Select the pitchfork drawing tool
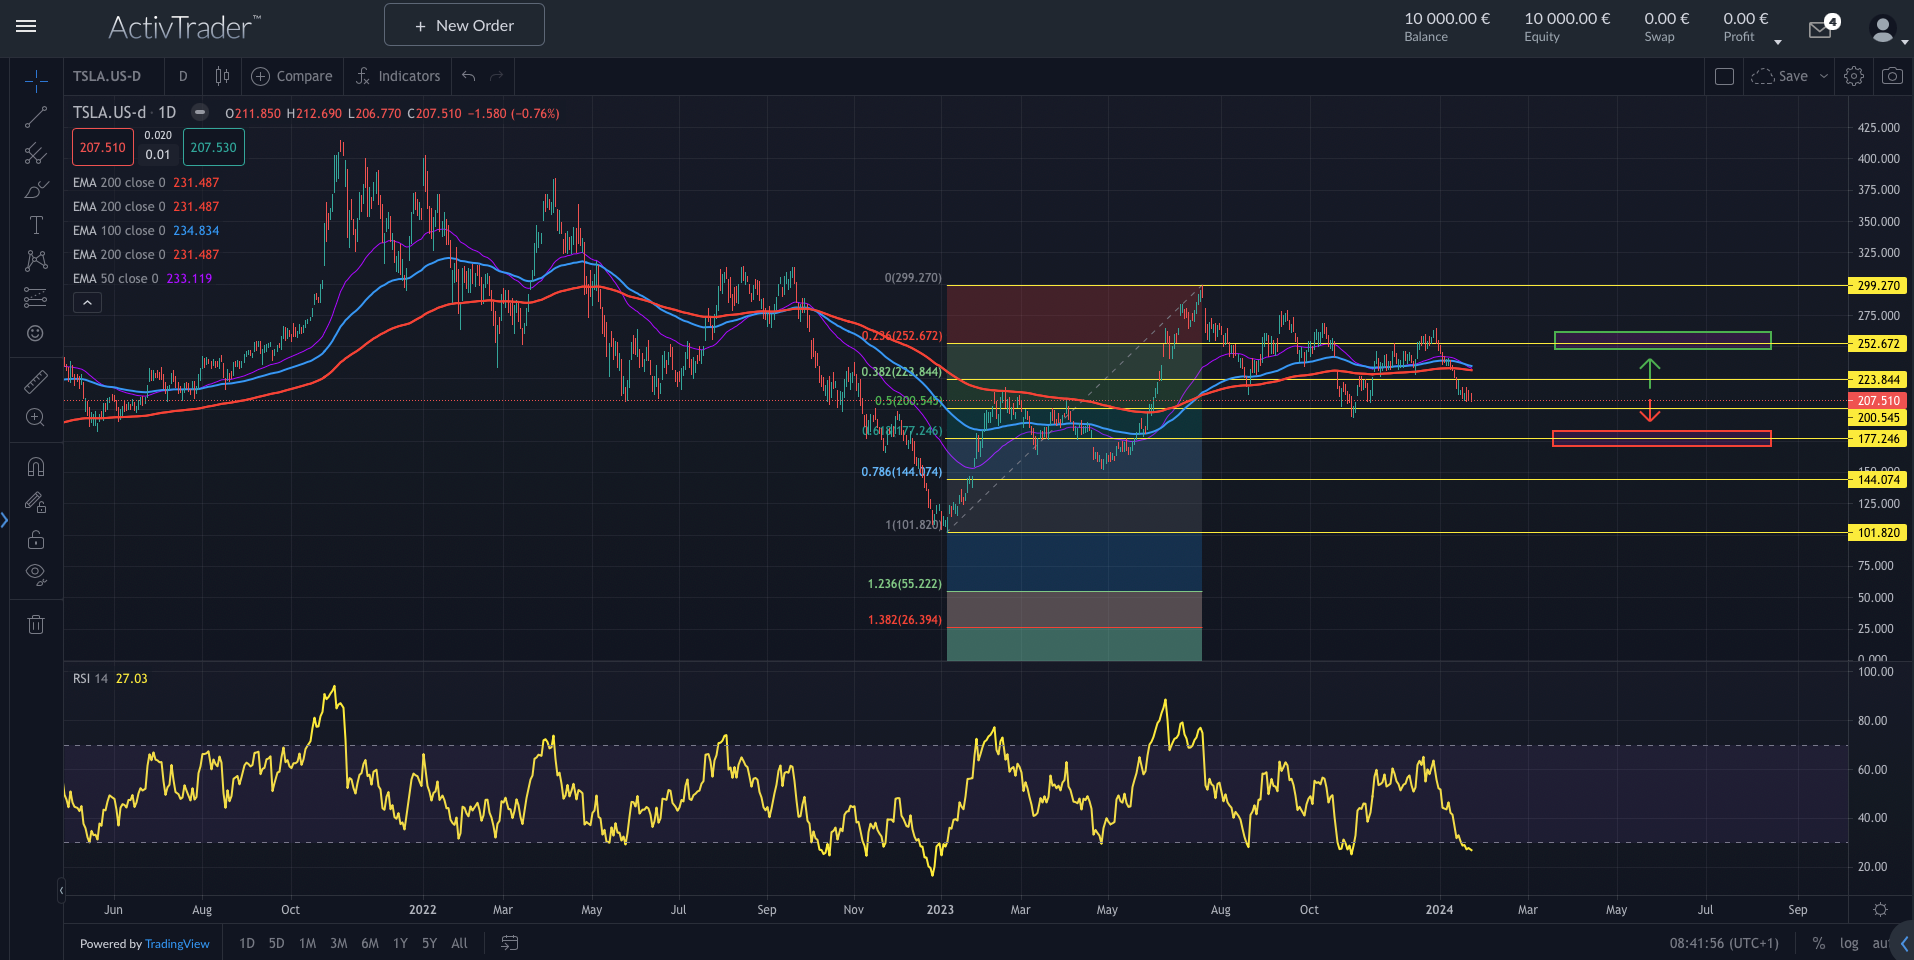1914x960 pixels. [x=36, y=153]
